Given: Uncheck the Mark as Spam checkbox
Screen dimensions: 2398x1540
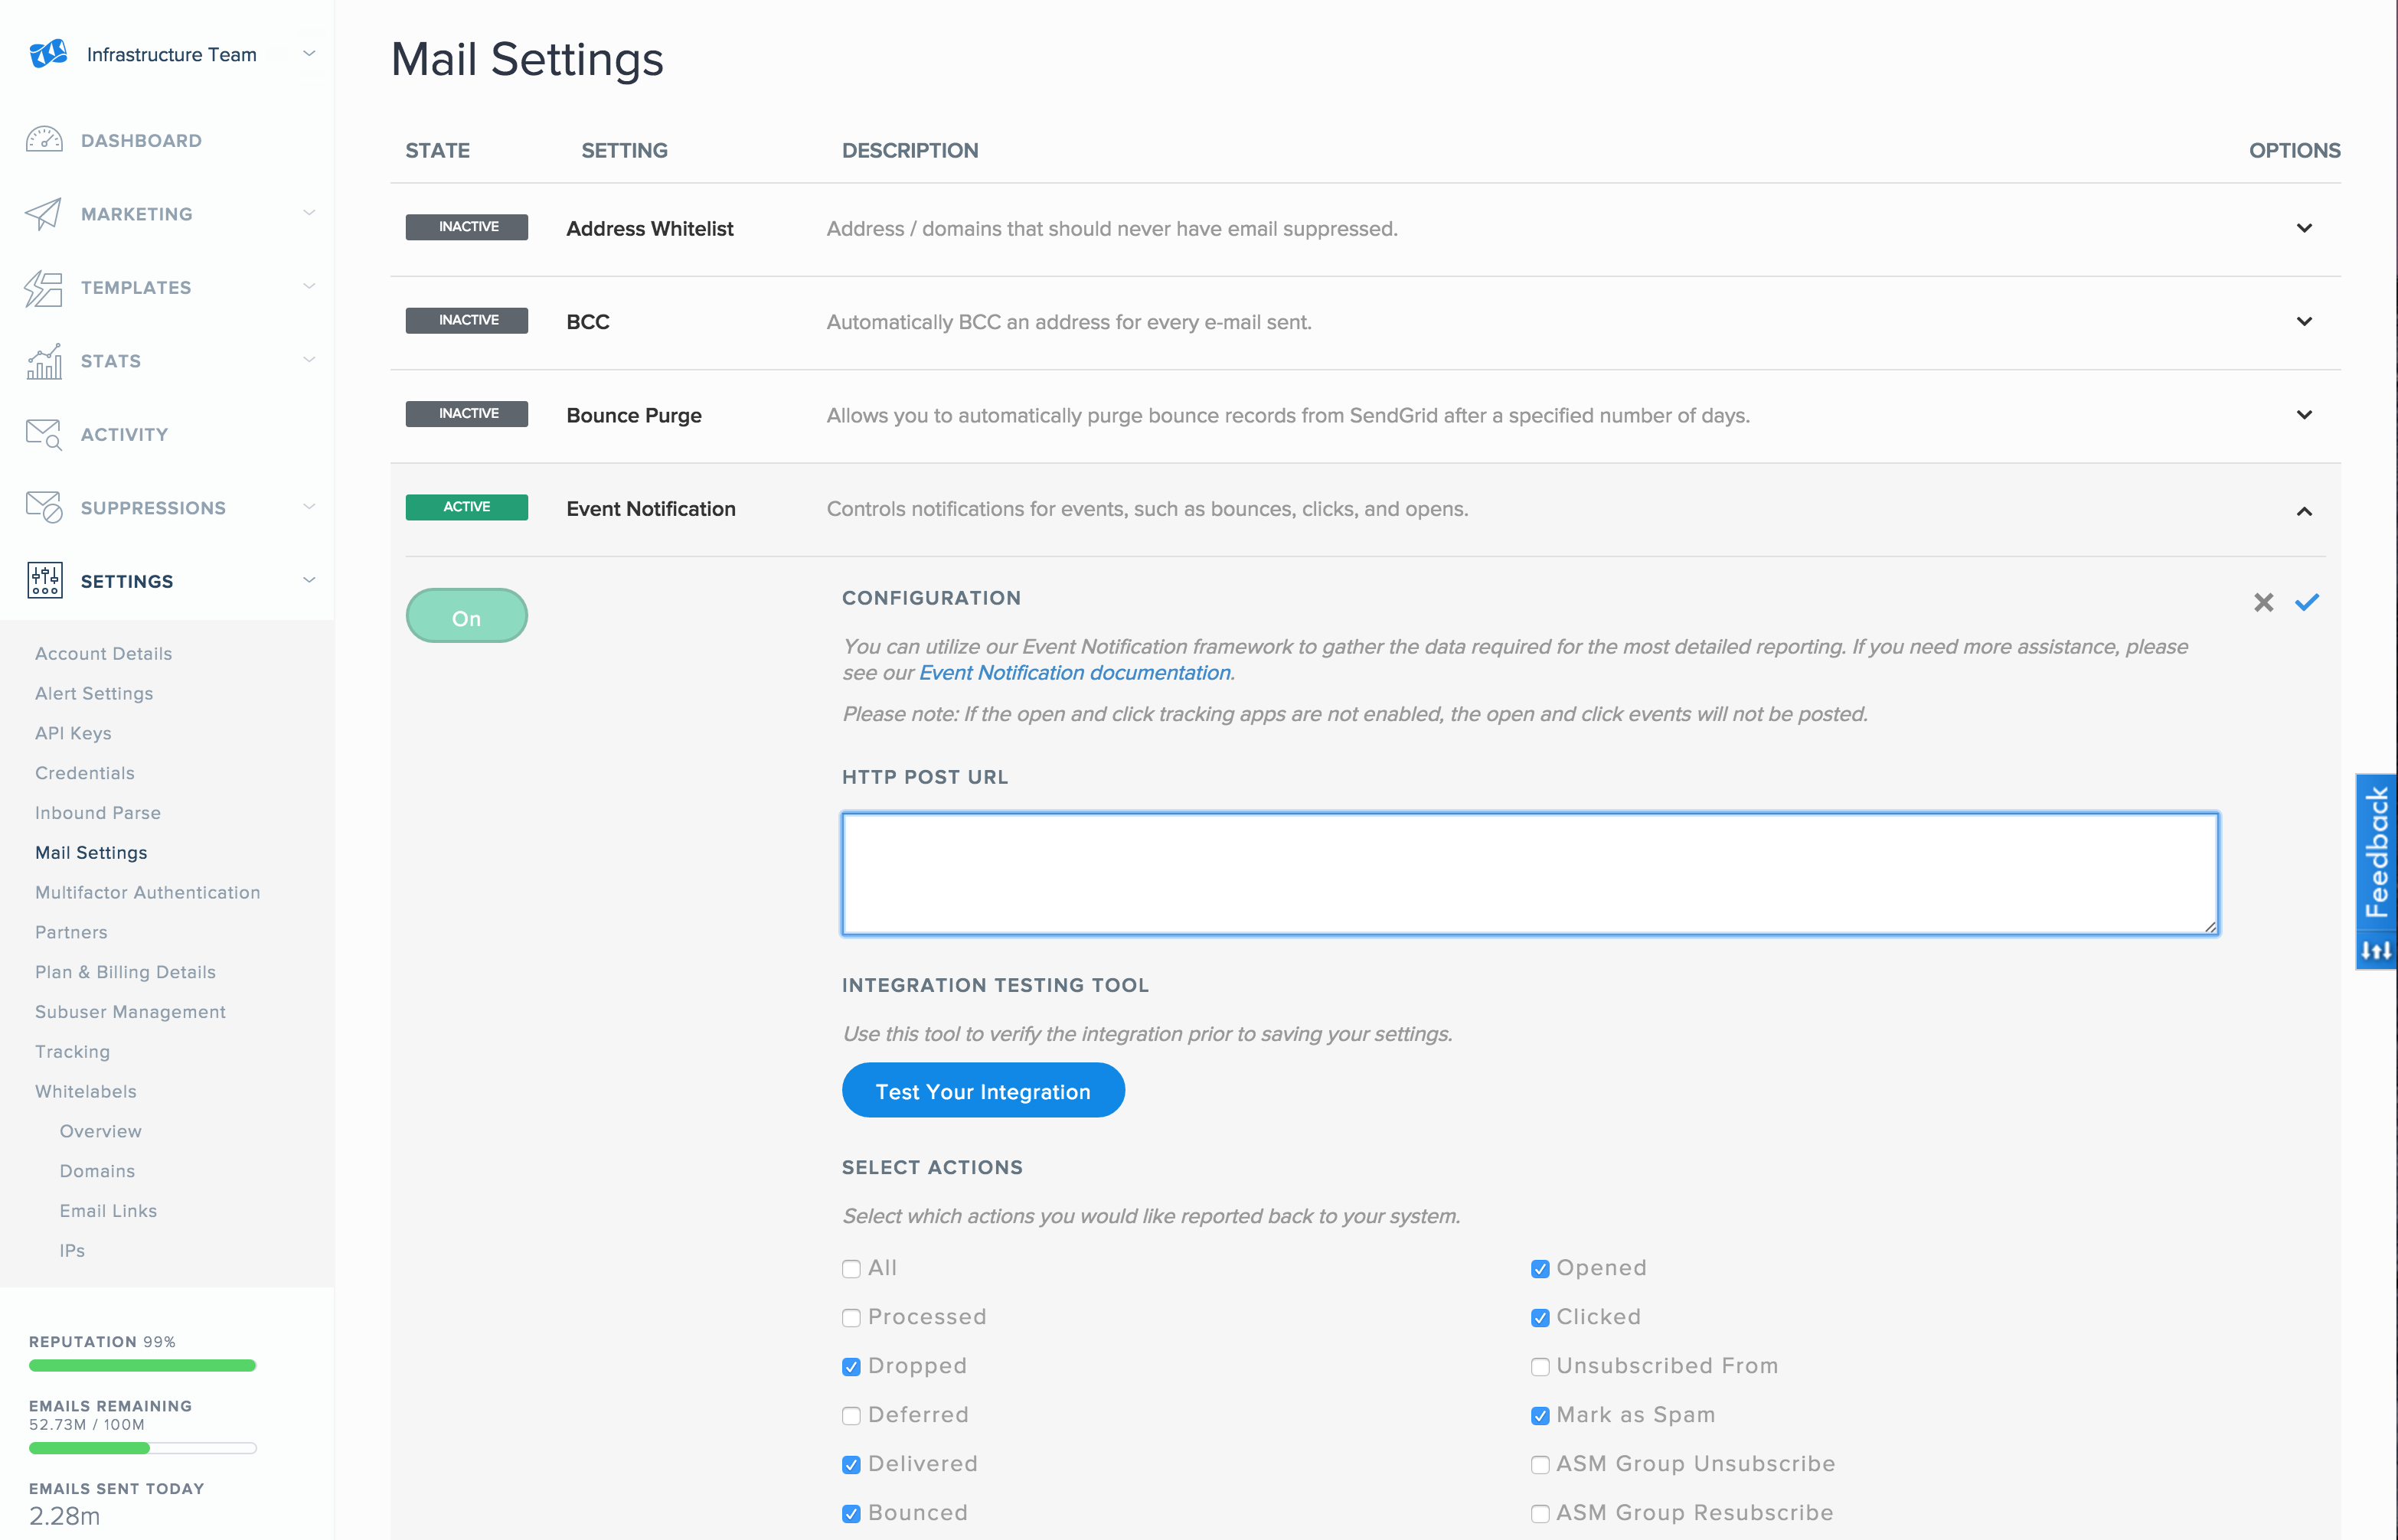Looking at the screenshot, I should coord(1540,1416).
